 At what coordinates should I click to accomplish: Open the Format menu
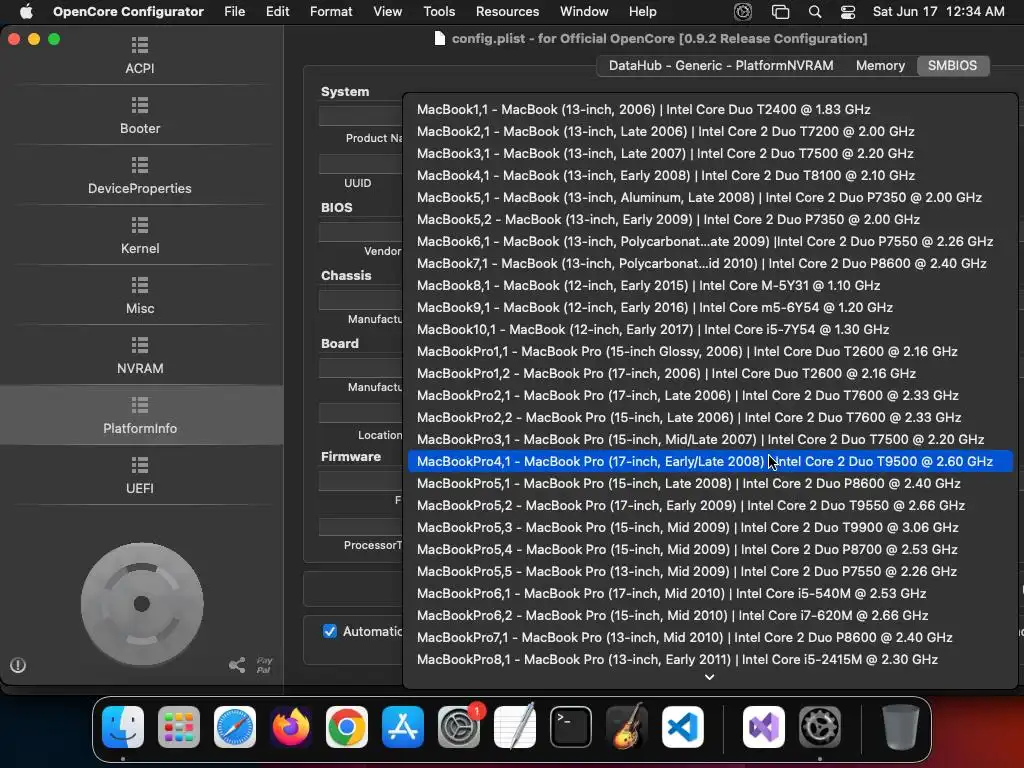pos(331,12)
